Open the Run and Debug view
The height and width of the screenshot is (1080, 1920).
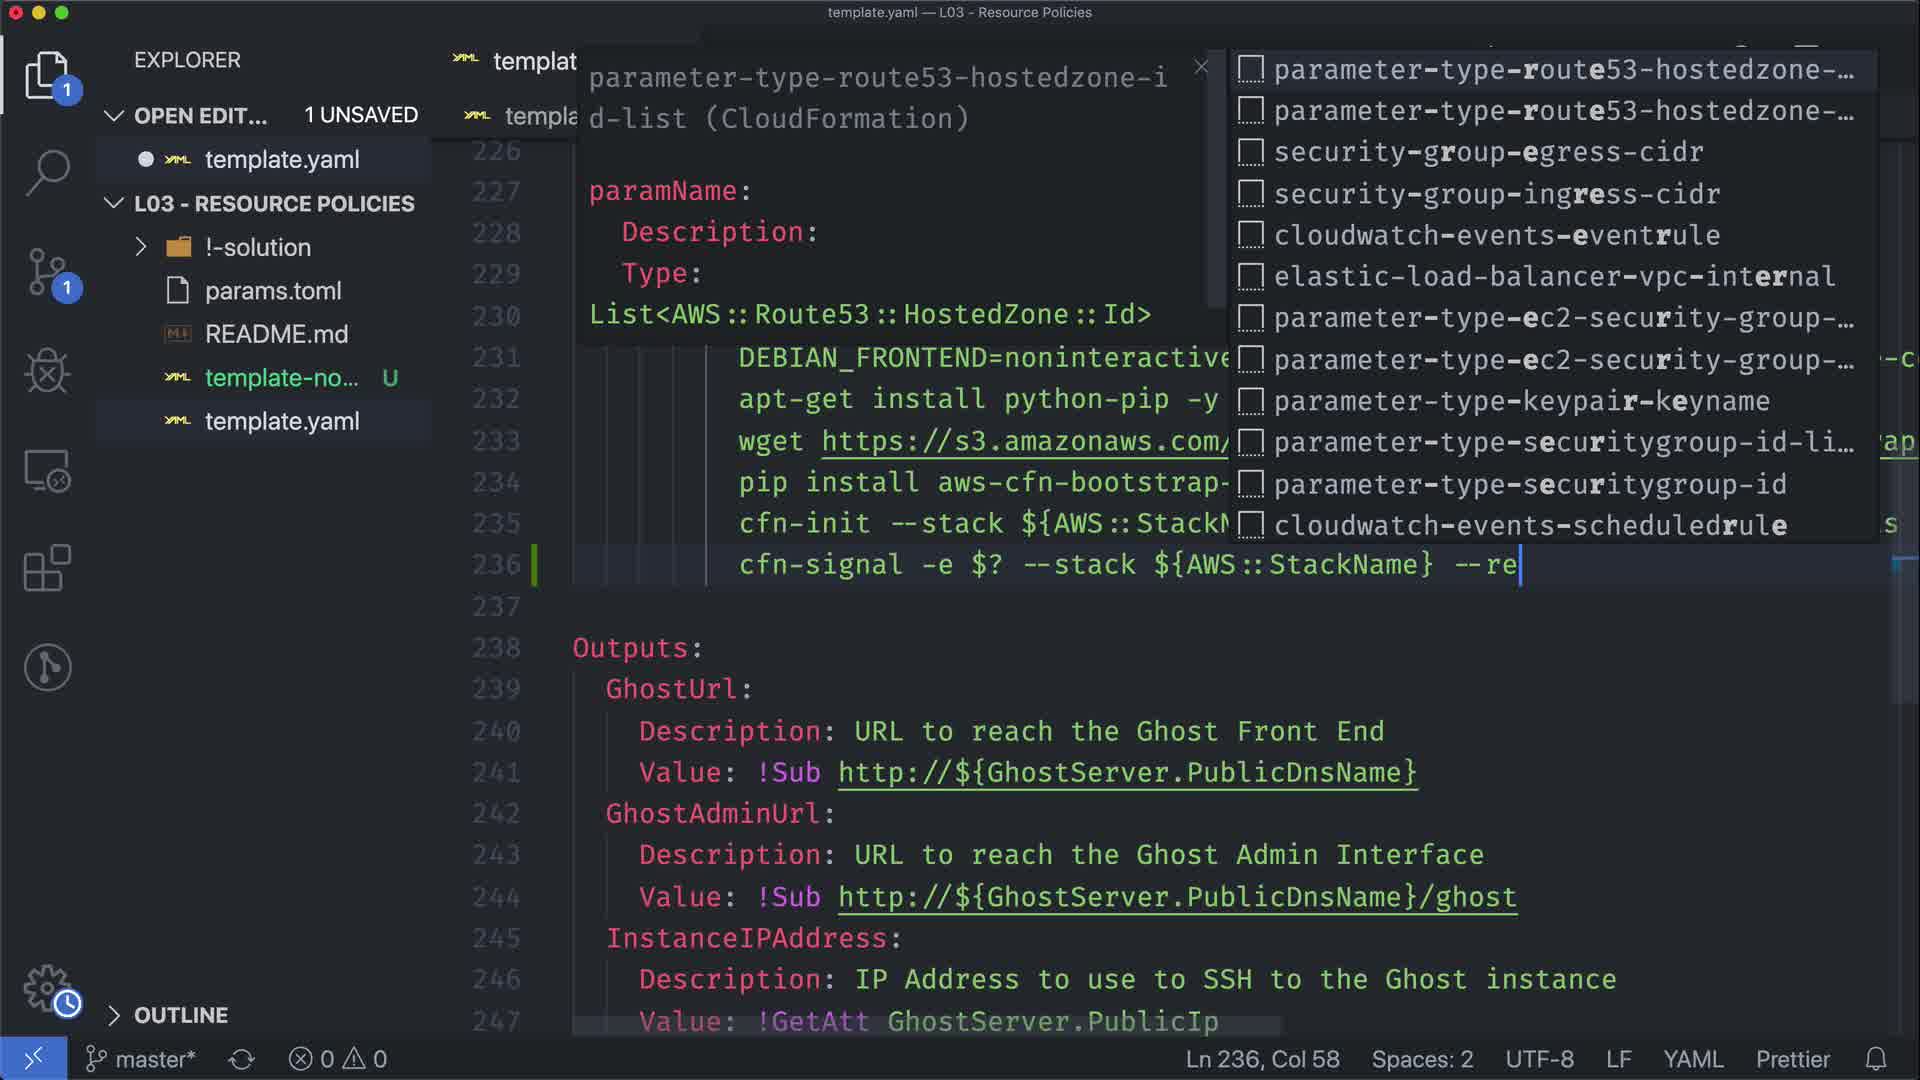(46, 371)
